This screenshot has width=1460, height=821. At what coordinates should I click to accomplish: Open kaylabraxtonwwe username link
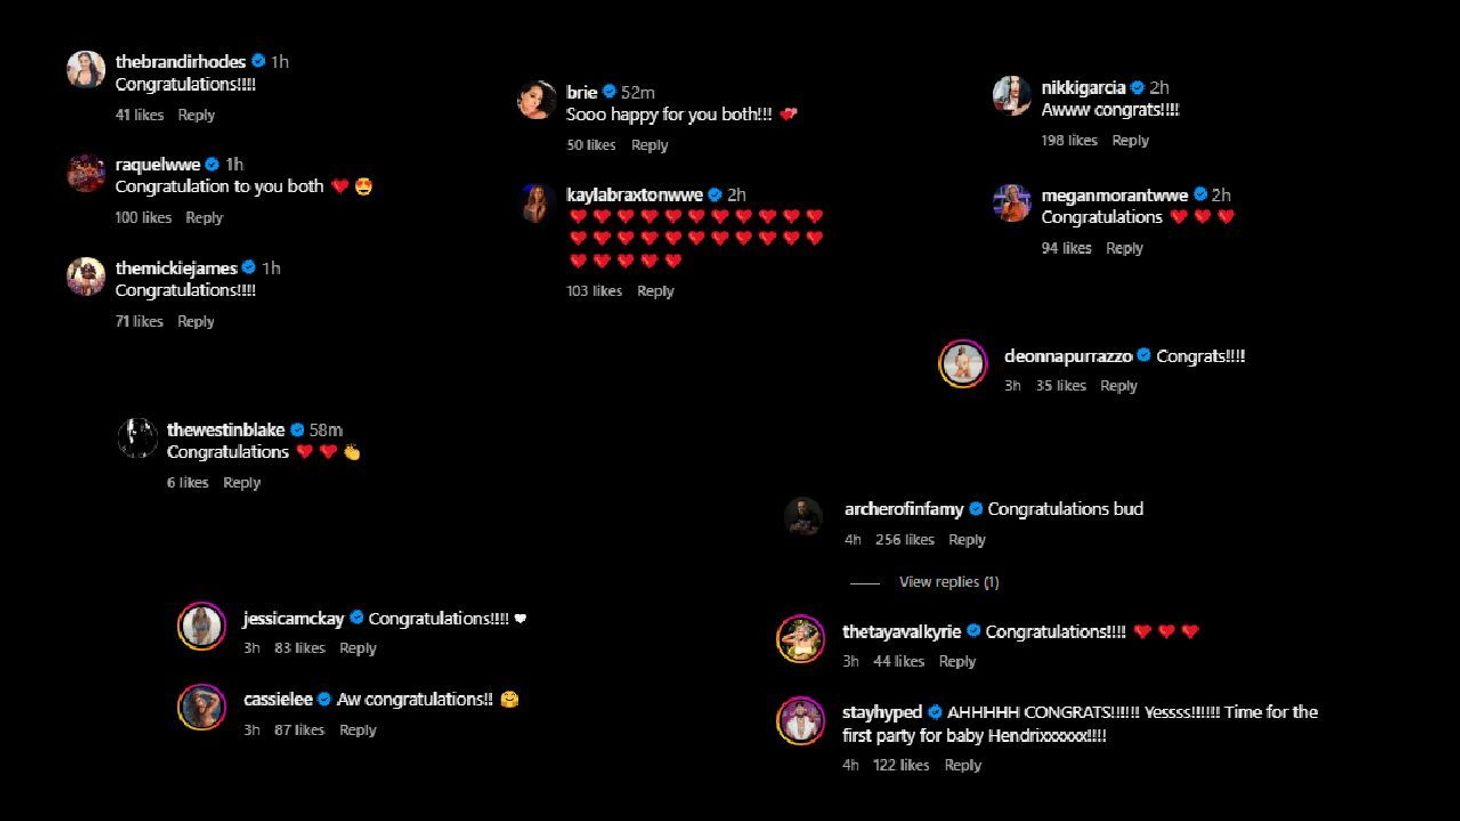pos(634,195)
